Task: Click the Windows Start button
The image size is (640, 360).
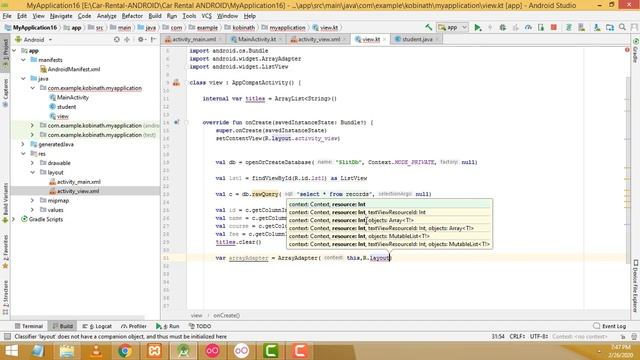Action: [x=11, y=351]
